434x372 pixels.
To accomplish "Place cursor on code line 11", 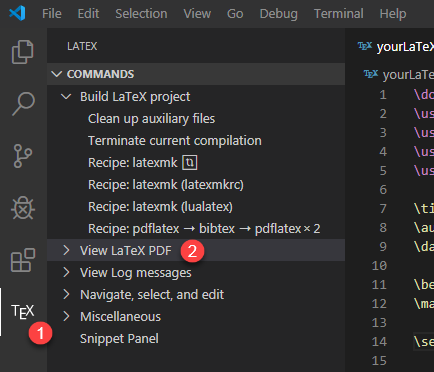I will [x=424, y=284].
